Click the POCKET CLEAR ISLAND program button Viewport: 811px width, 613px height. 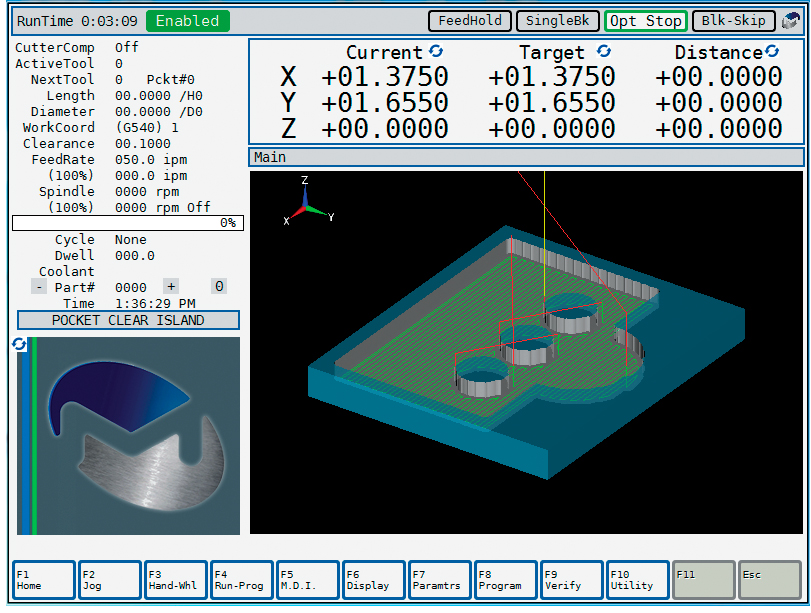point(128,320)
